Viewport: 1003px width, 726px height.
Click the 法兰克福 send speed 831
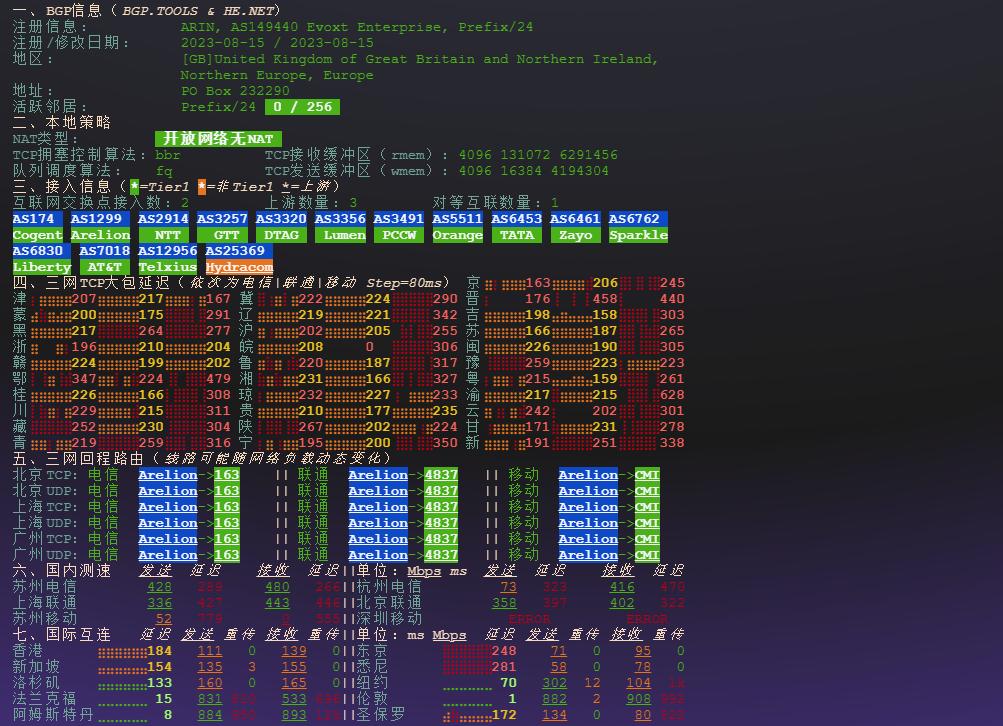(x=210, y=699)
